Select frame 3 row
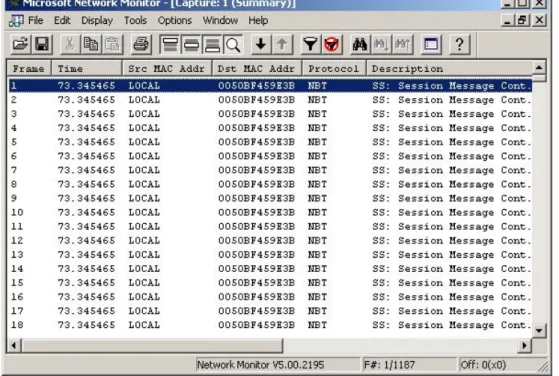This screenshot has height=376, width=559. pos(270,114)
